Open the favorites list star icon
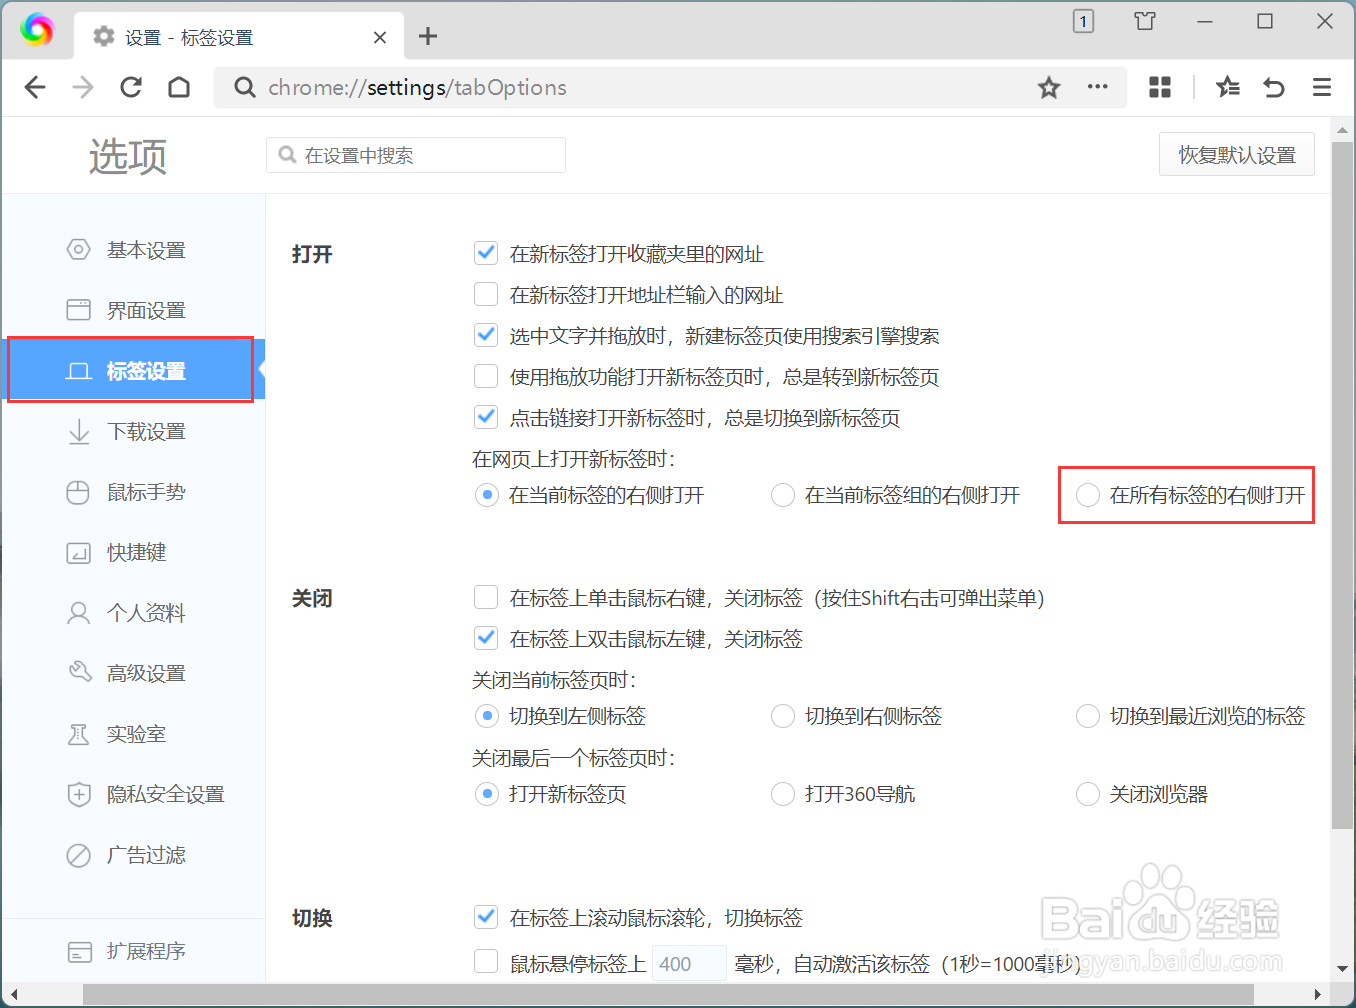1356x1008 pixels. coord(1227,88)
